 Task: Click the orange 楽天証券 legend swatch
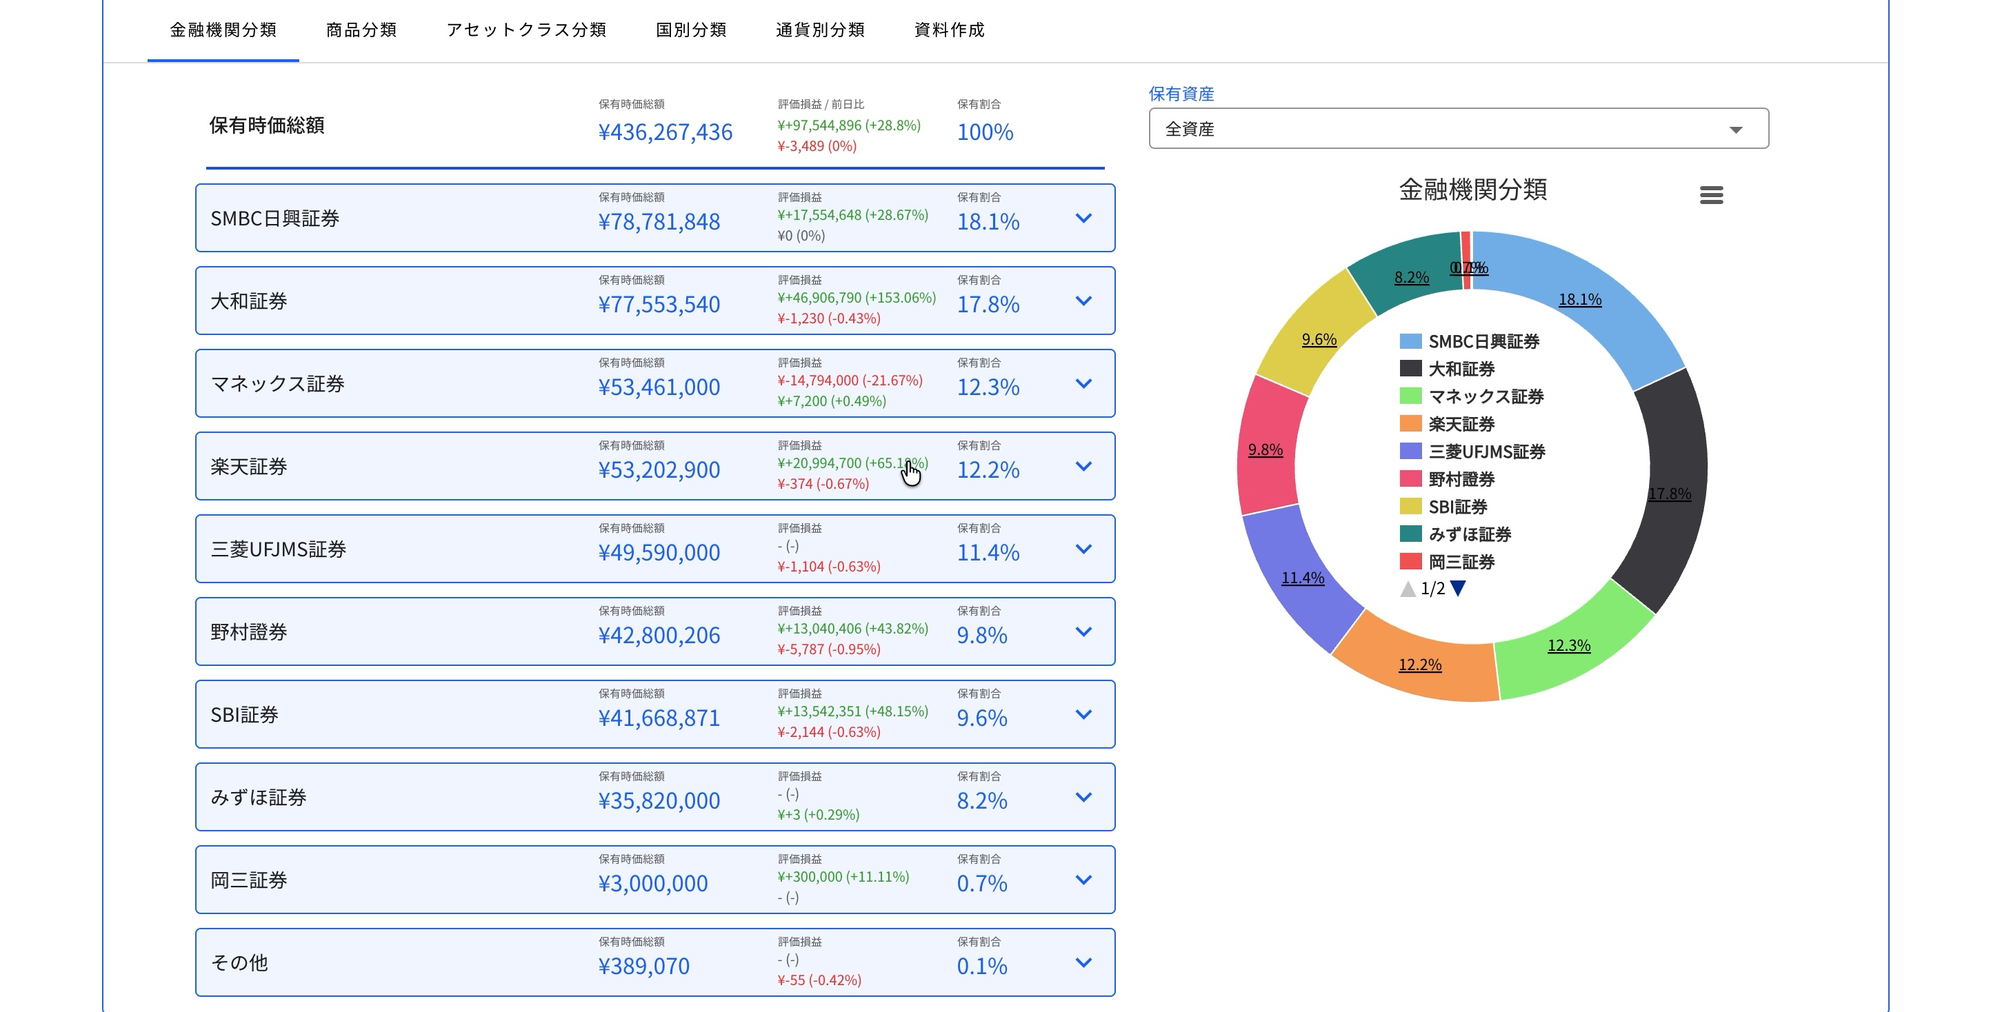pyautogui.click(x=1411, y=423)
